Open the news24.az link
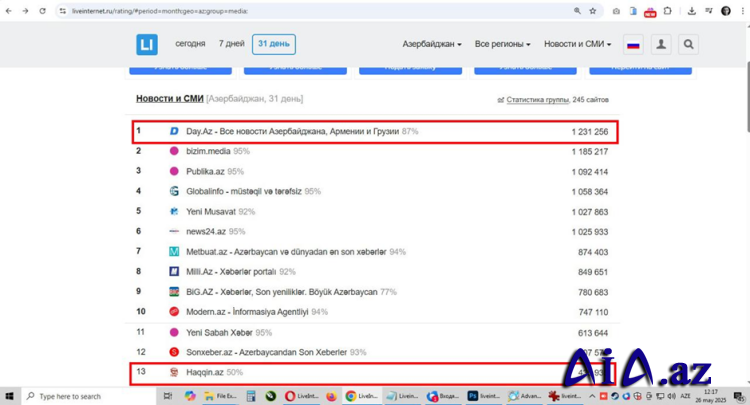Viewport: 750px width, 405px height. [x=206, y=231]
